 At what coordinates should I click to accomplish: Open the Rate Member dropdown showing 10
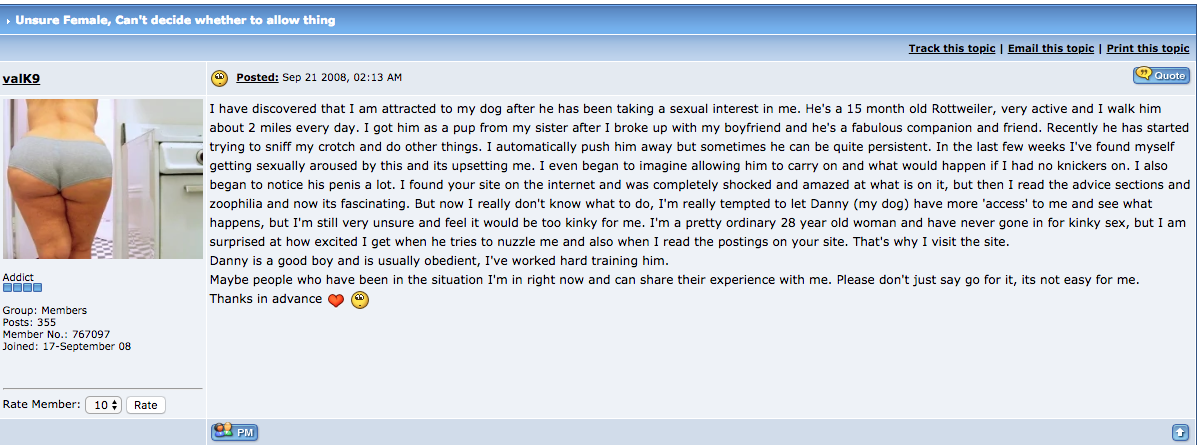[x=104, y=405]
